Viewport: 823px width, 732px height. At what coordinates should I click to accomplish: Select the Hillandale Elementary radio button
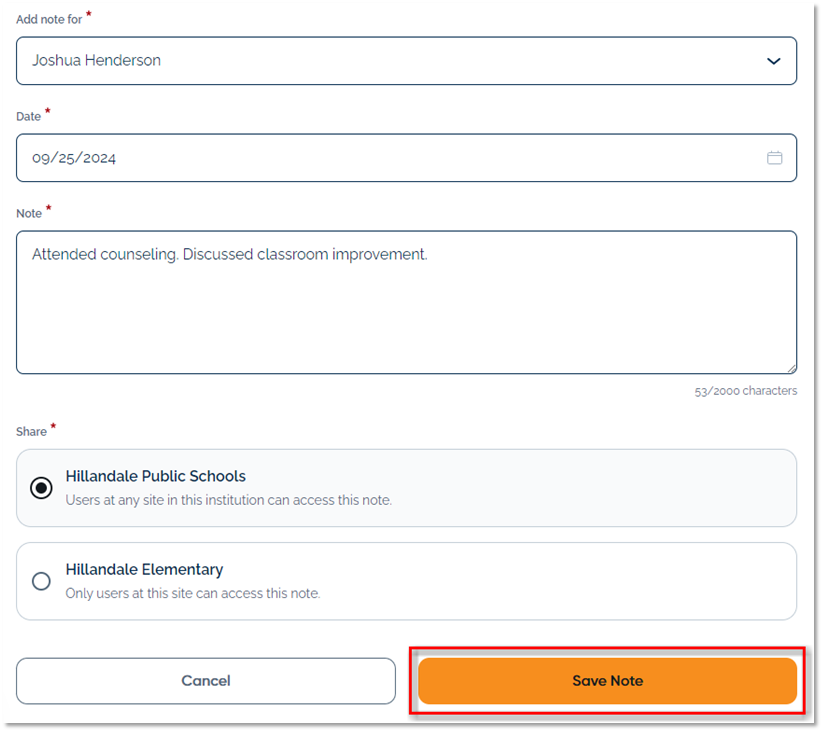point(41,581)
